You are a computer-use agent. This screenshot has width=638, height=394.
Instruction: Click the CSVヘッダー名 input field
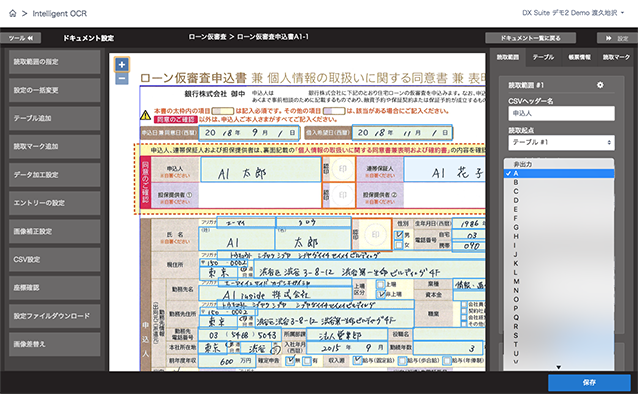click(561, 113)
